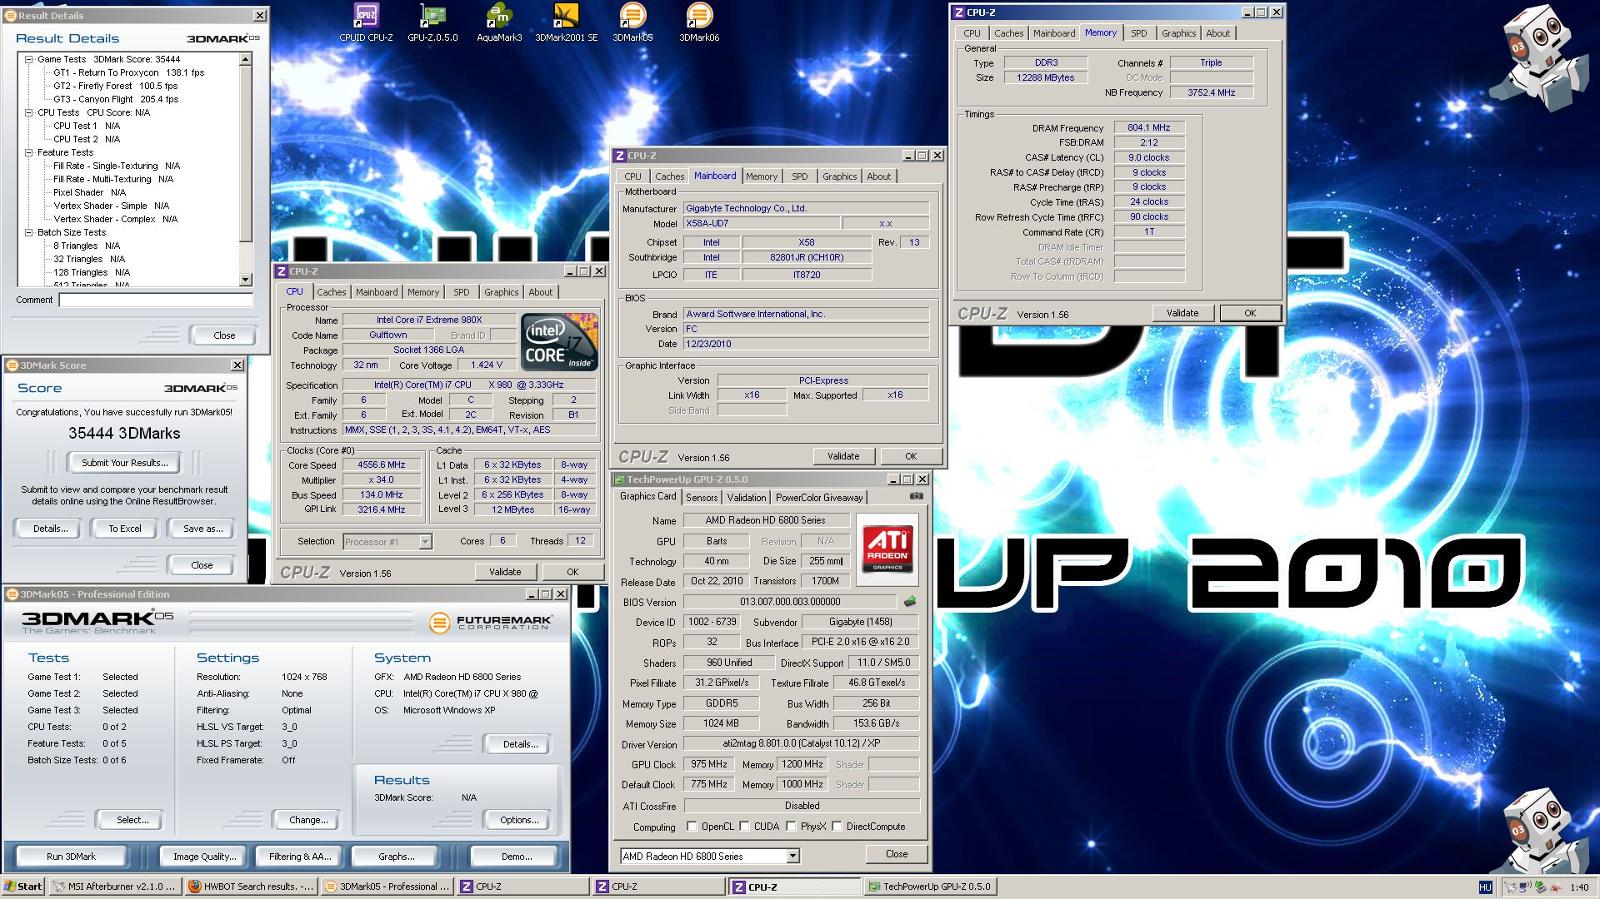Open Filtering & AA... in 3DMark05
The height and width of the screenshot is (899, 1600).
tap(300, 856)
